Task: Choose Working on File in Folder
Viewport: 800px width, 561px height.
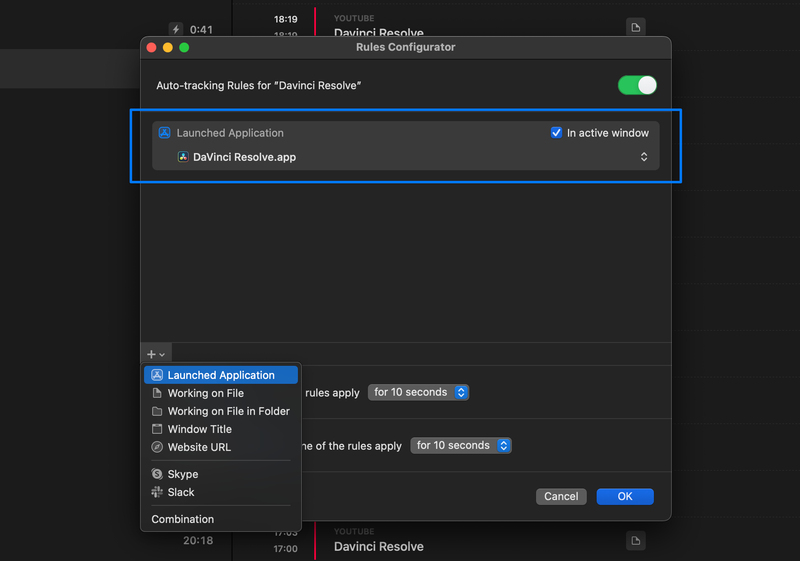Action: (x=221, y=411)
